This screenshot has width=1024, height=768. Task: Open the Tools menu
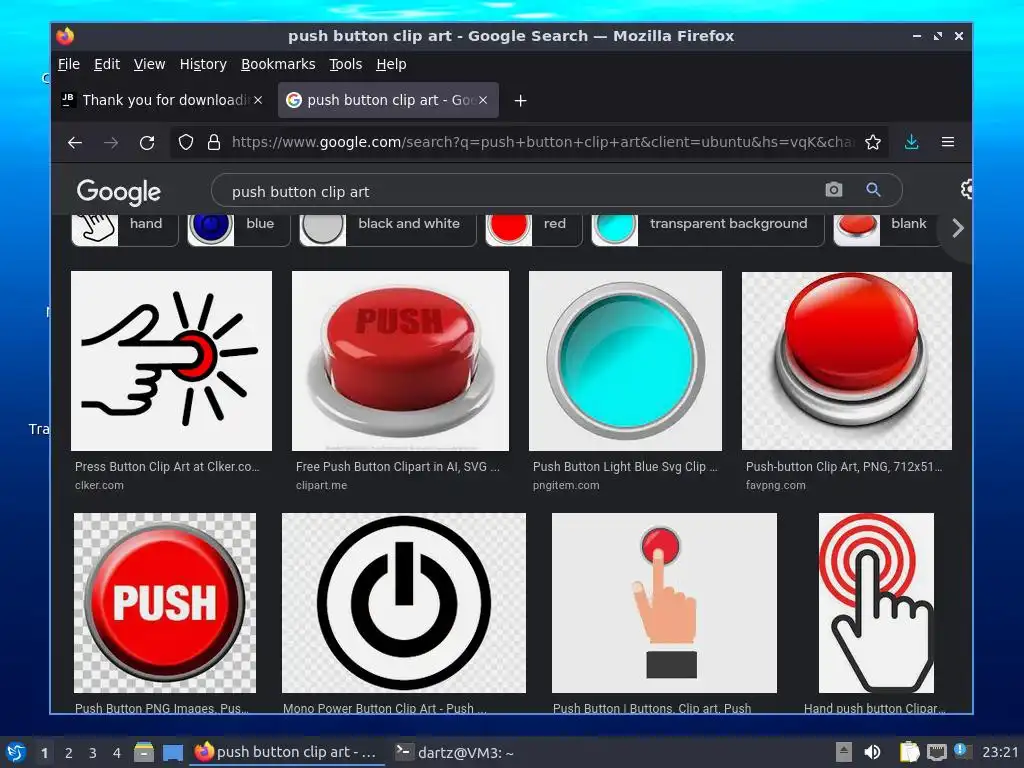(x=345, y=64)
